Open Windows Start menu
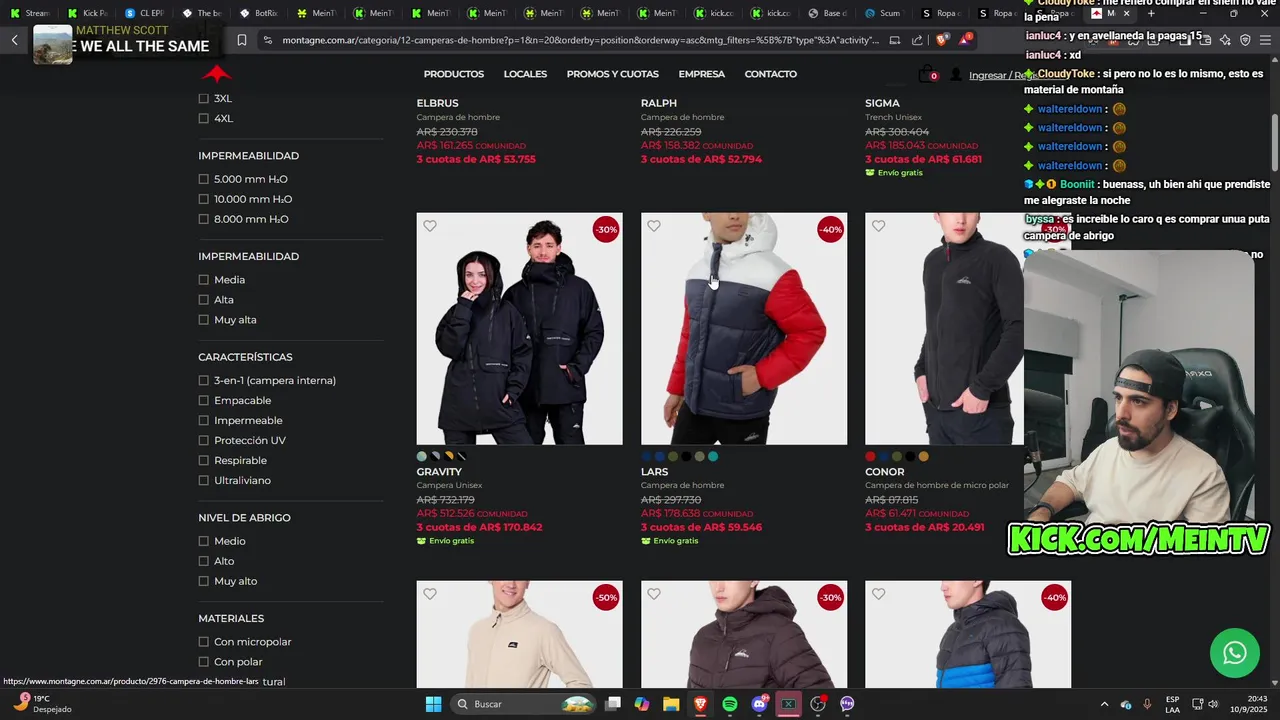 (x=433, y=704)
